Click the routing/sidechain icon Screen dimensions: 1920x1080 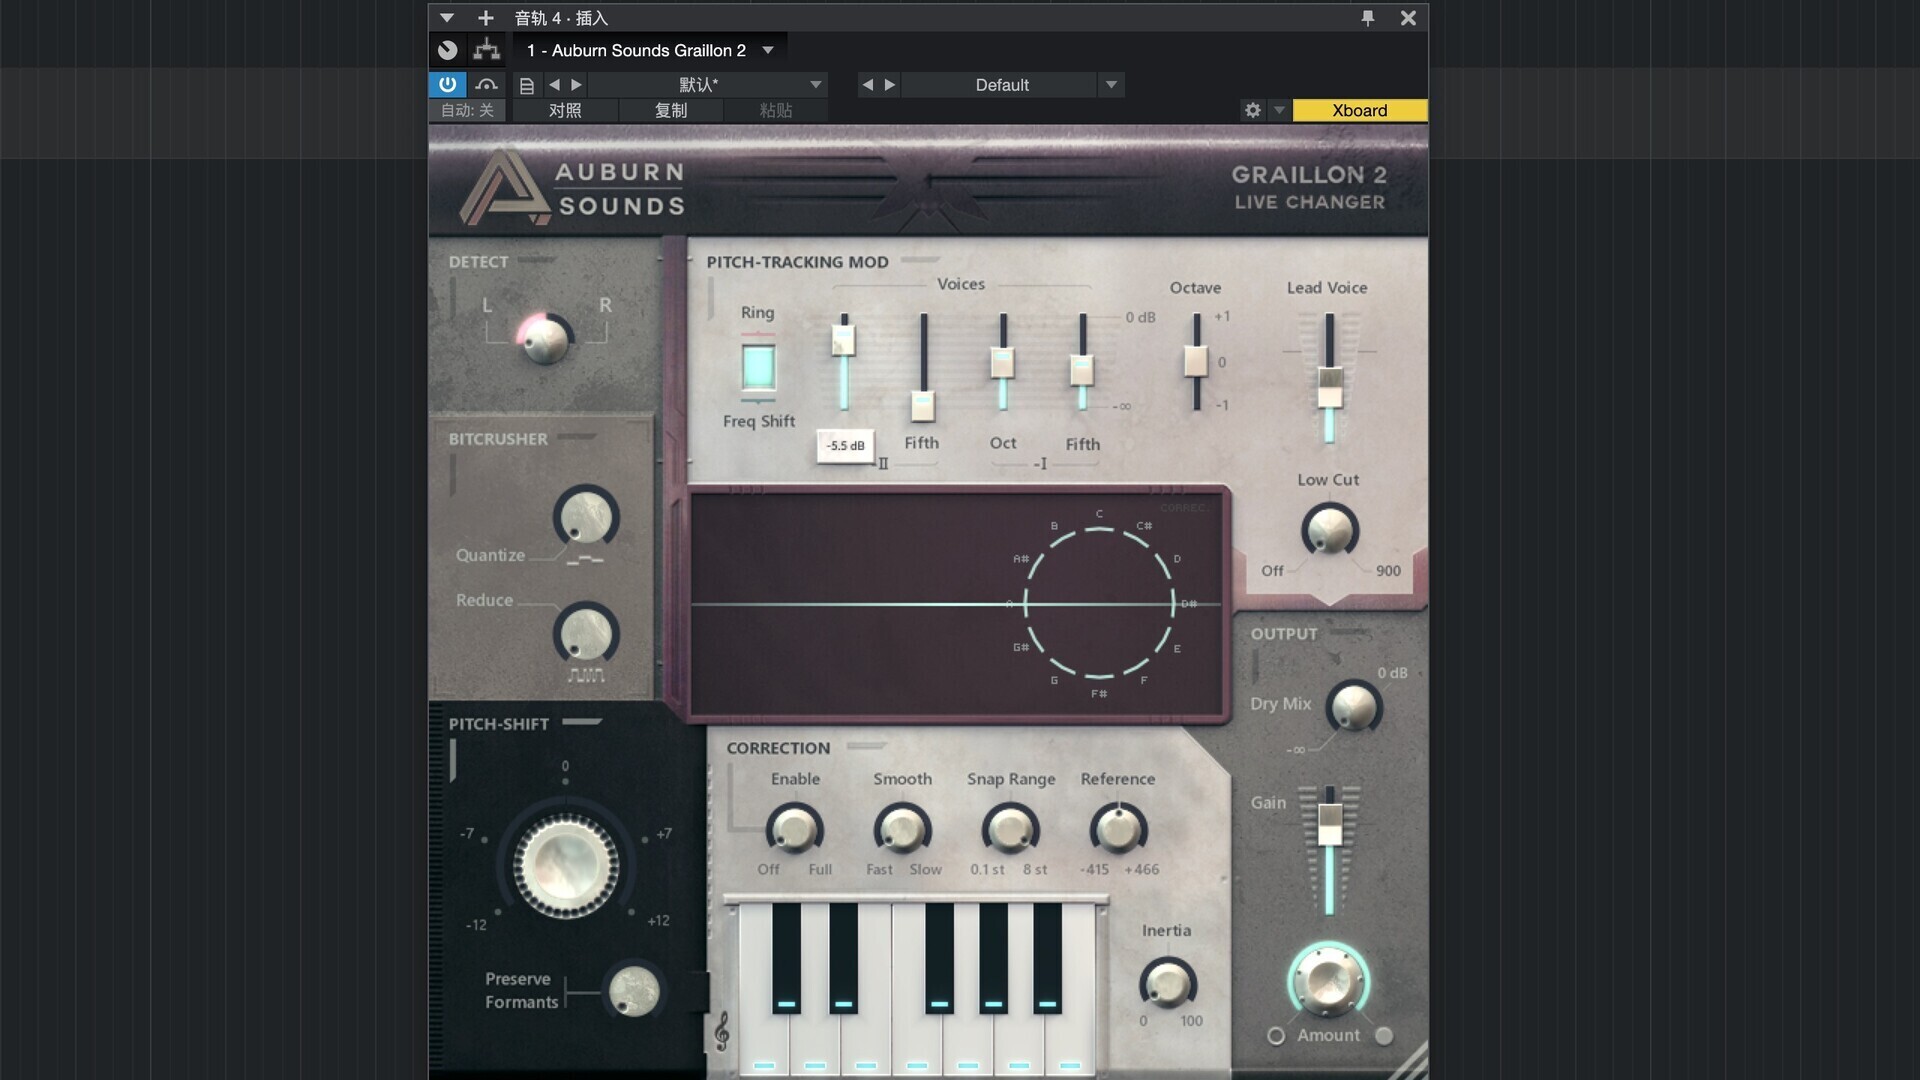486,50
